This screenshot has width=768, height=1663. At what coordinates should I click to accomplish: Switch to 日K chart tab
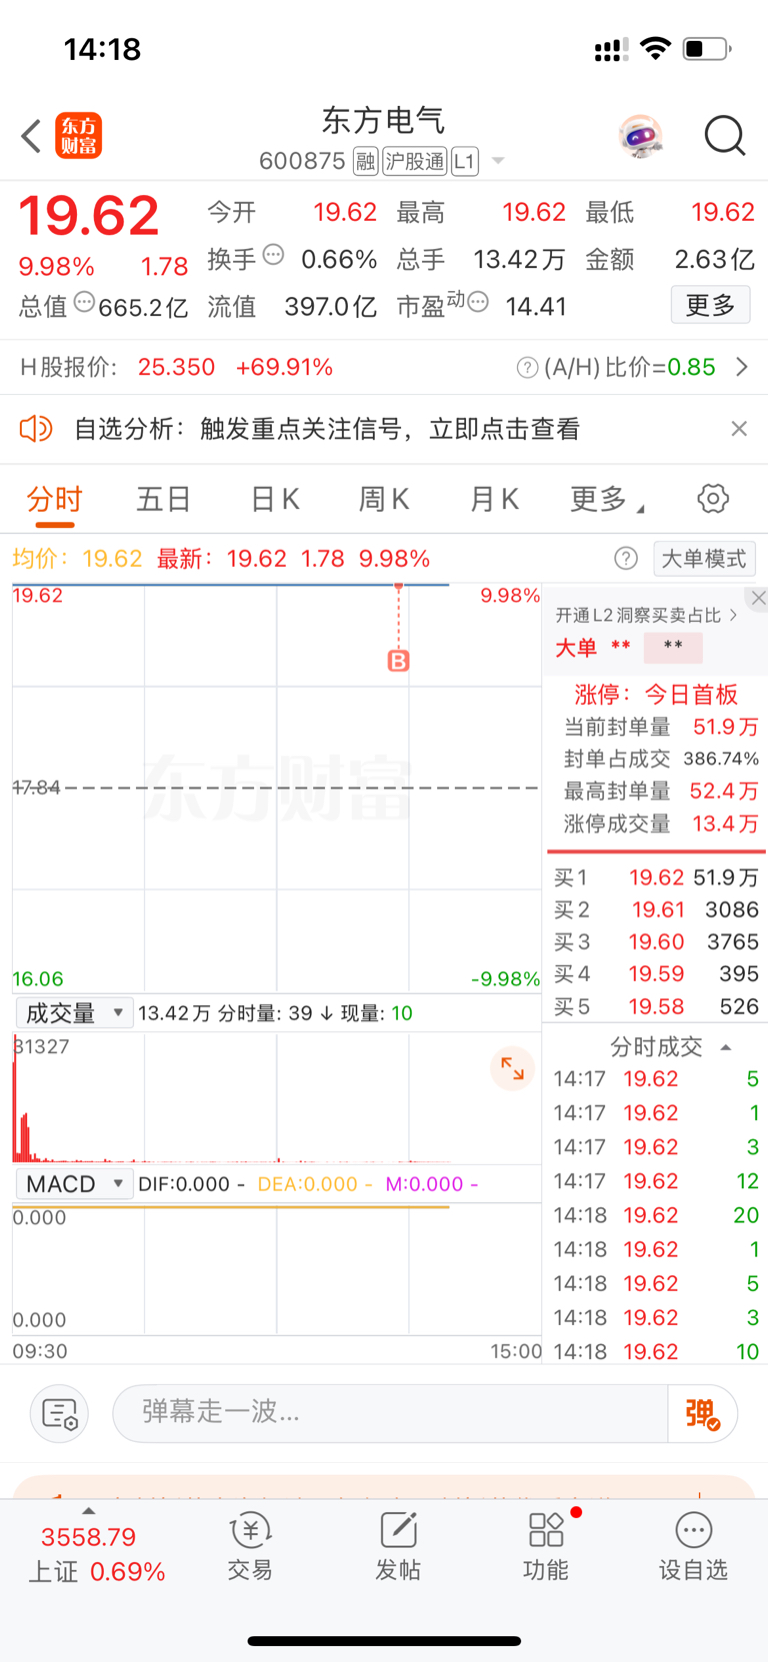pyautogui.click(x=275, y=499)
